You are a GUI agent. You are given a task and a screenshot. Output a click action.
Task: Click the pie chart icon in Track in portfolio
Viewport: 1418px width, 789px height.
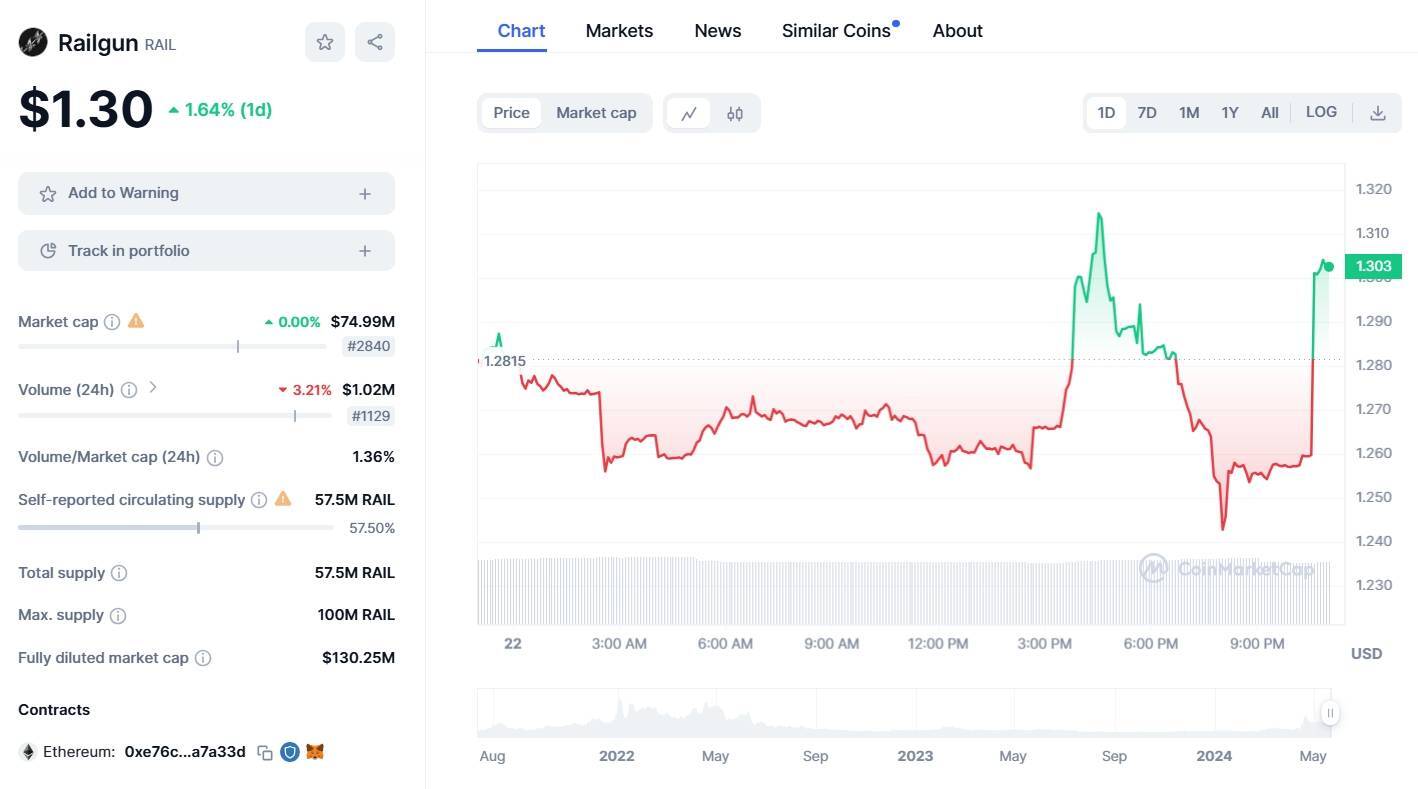pos(47,251)
